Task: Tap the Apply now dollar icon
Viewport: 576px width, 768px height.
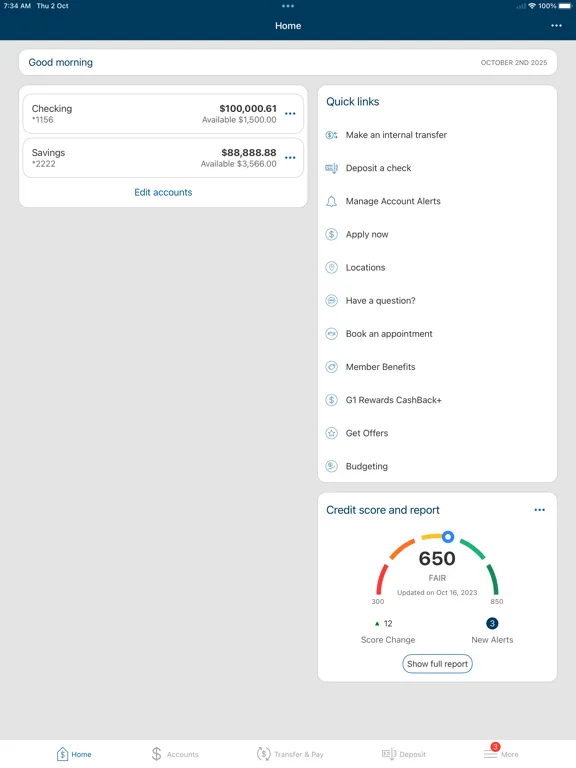Action: [x=332, y=235]
